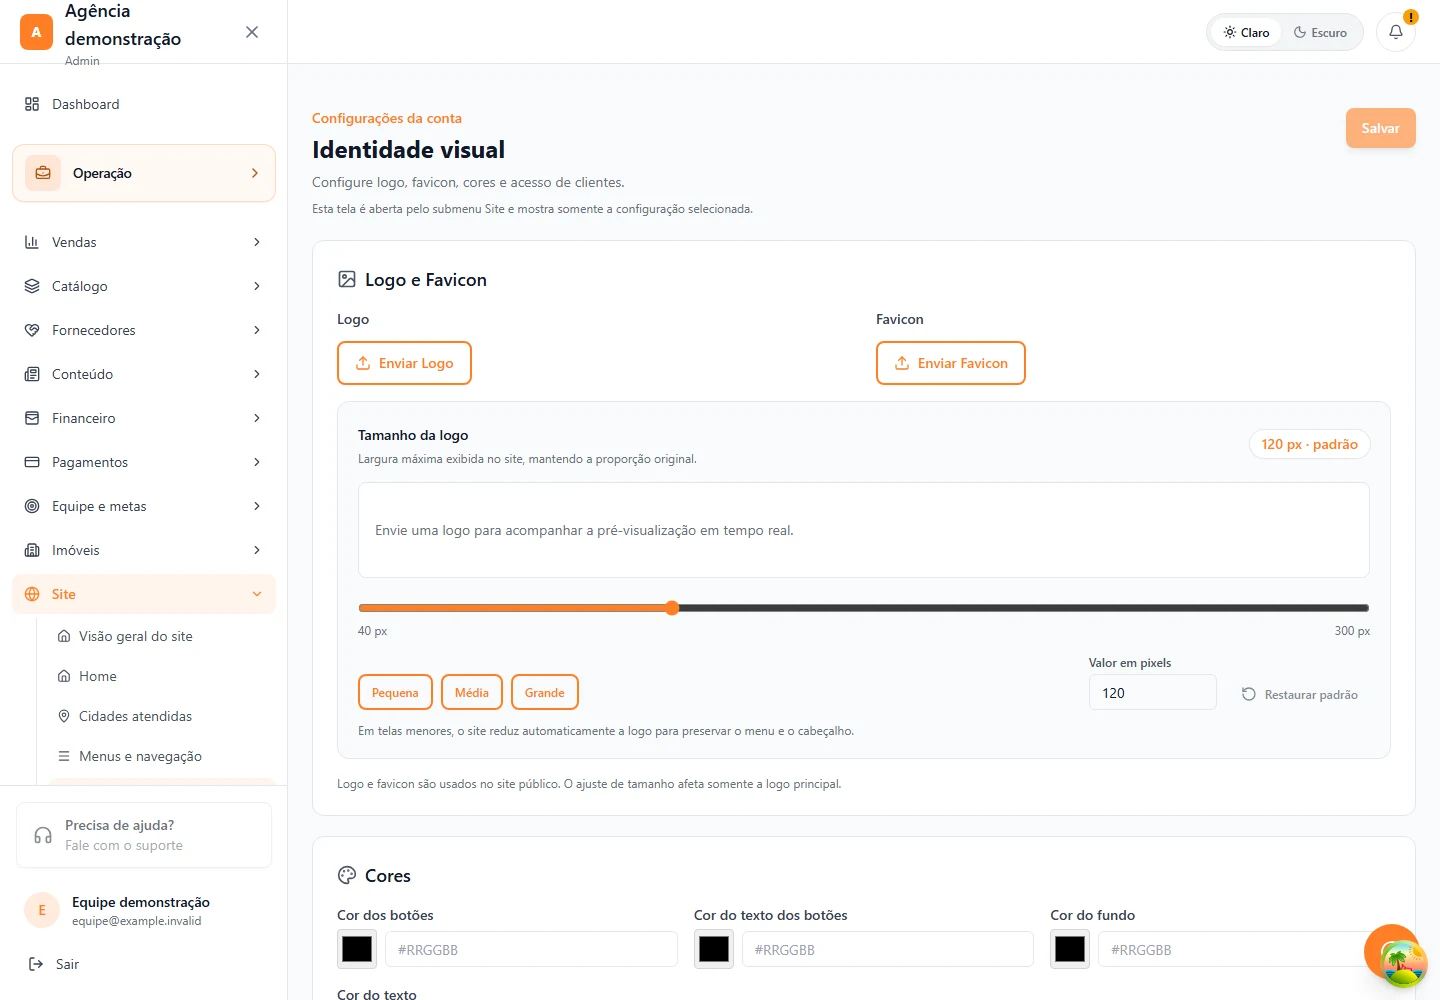The height and width of the screenshot is (1000, 1440).
Task: Click the Pagamentos credit card icon
Action: [x=32, y=462]
